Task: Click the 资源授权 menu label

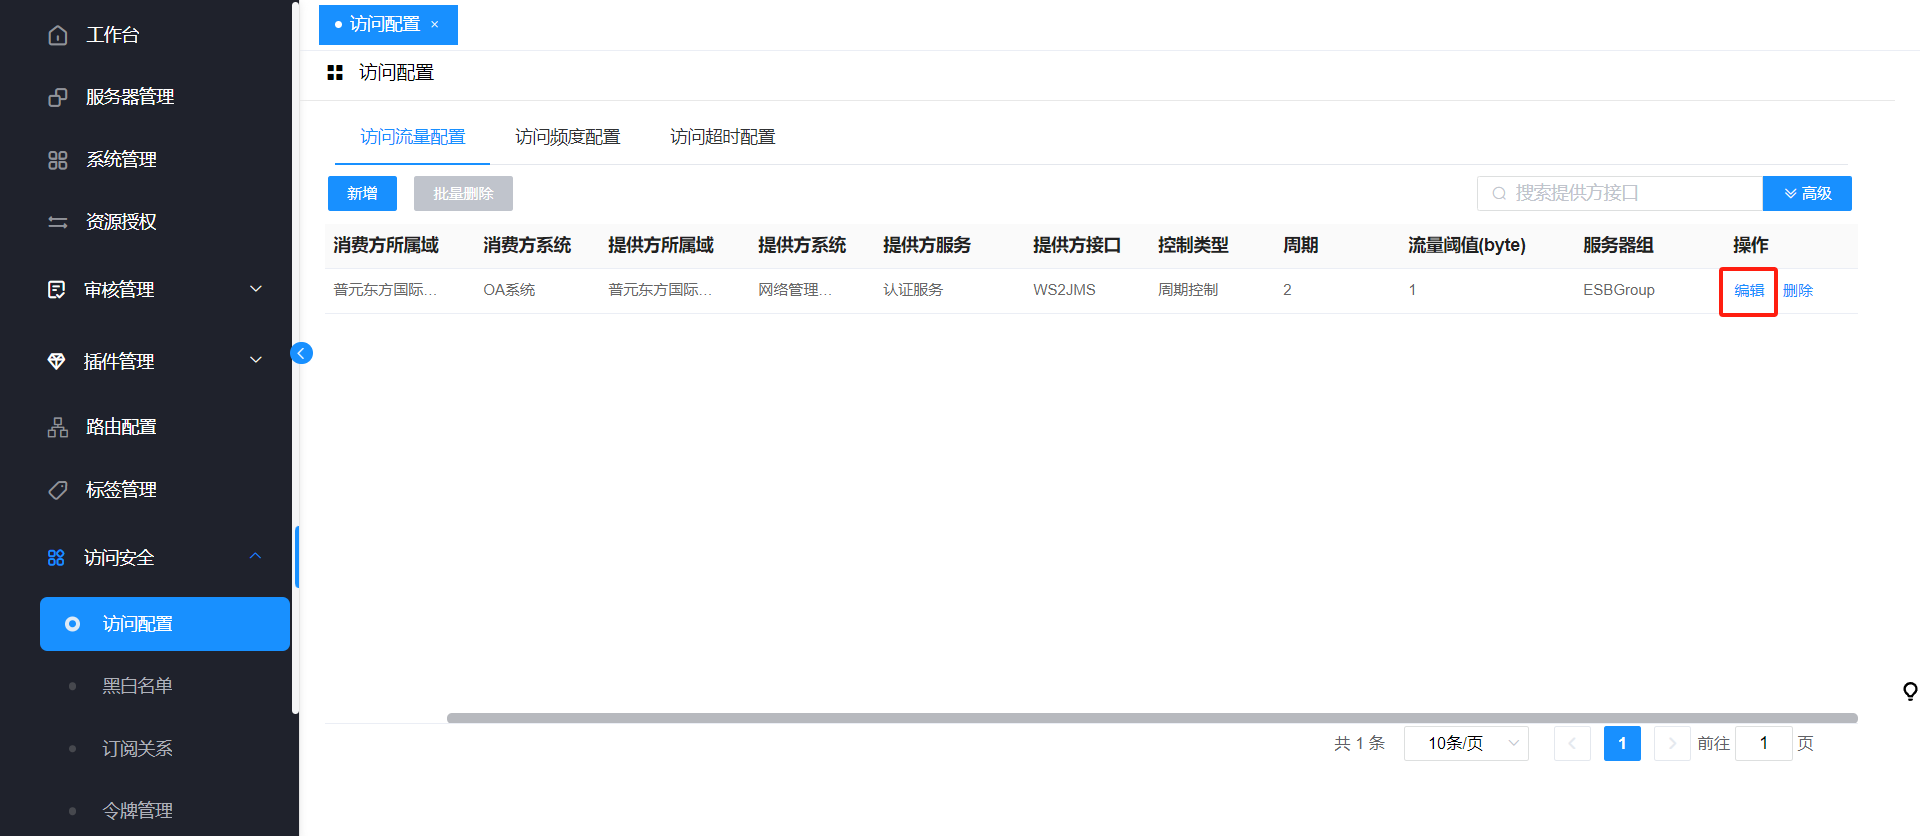Action: [121, 222]
